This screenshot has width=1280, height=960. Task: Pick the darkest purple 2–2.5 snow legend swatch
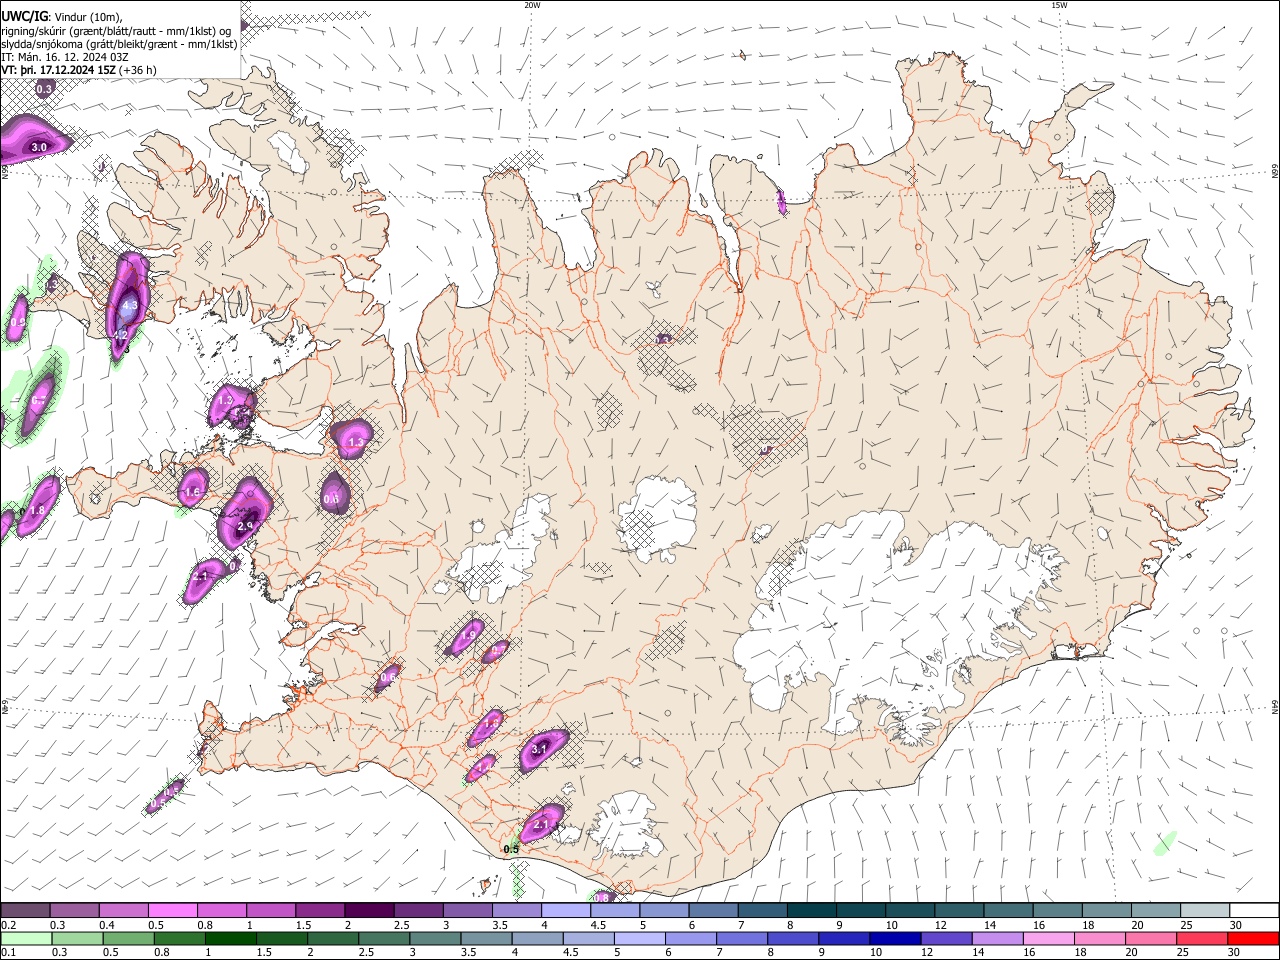369,910
